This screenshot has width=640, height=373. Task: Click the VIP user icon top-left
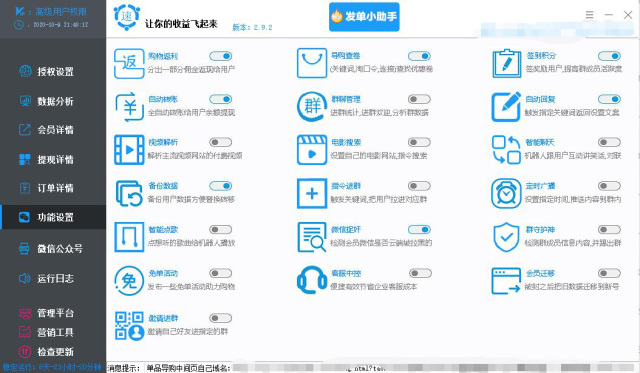pos(20,11)
